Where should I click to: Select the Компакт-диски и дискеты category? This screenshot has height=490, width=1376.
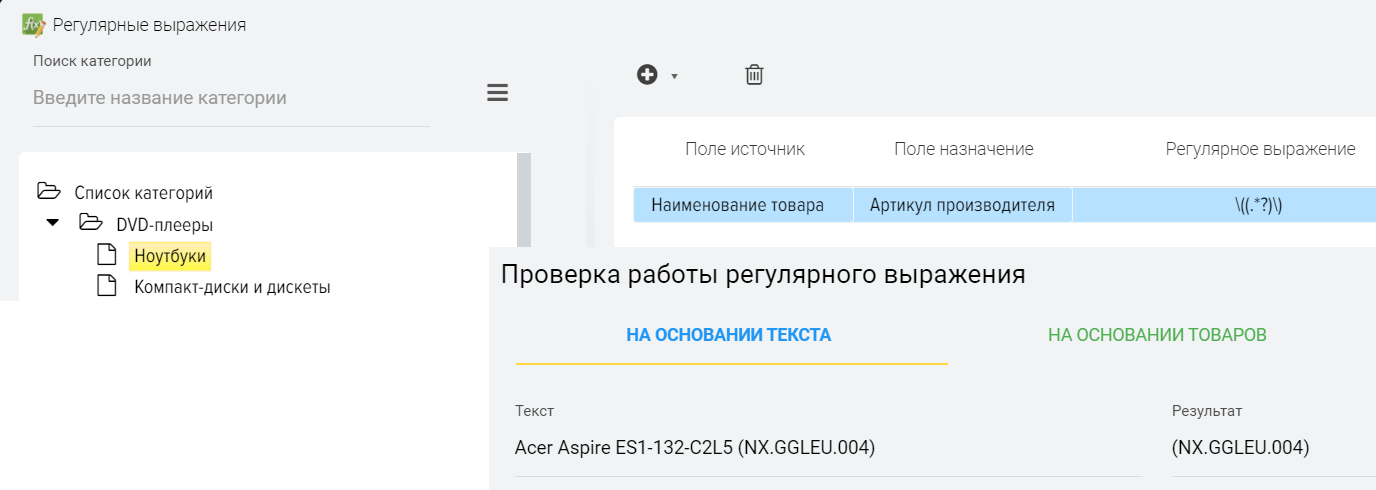pyautogui.click(x=232, y=287)
